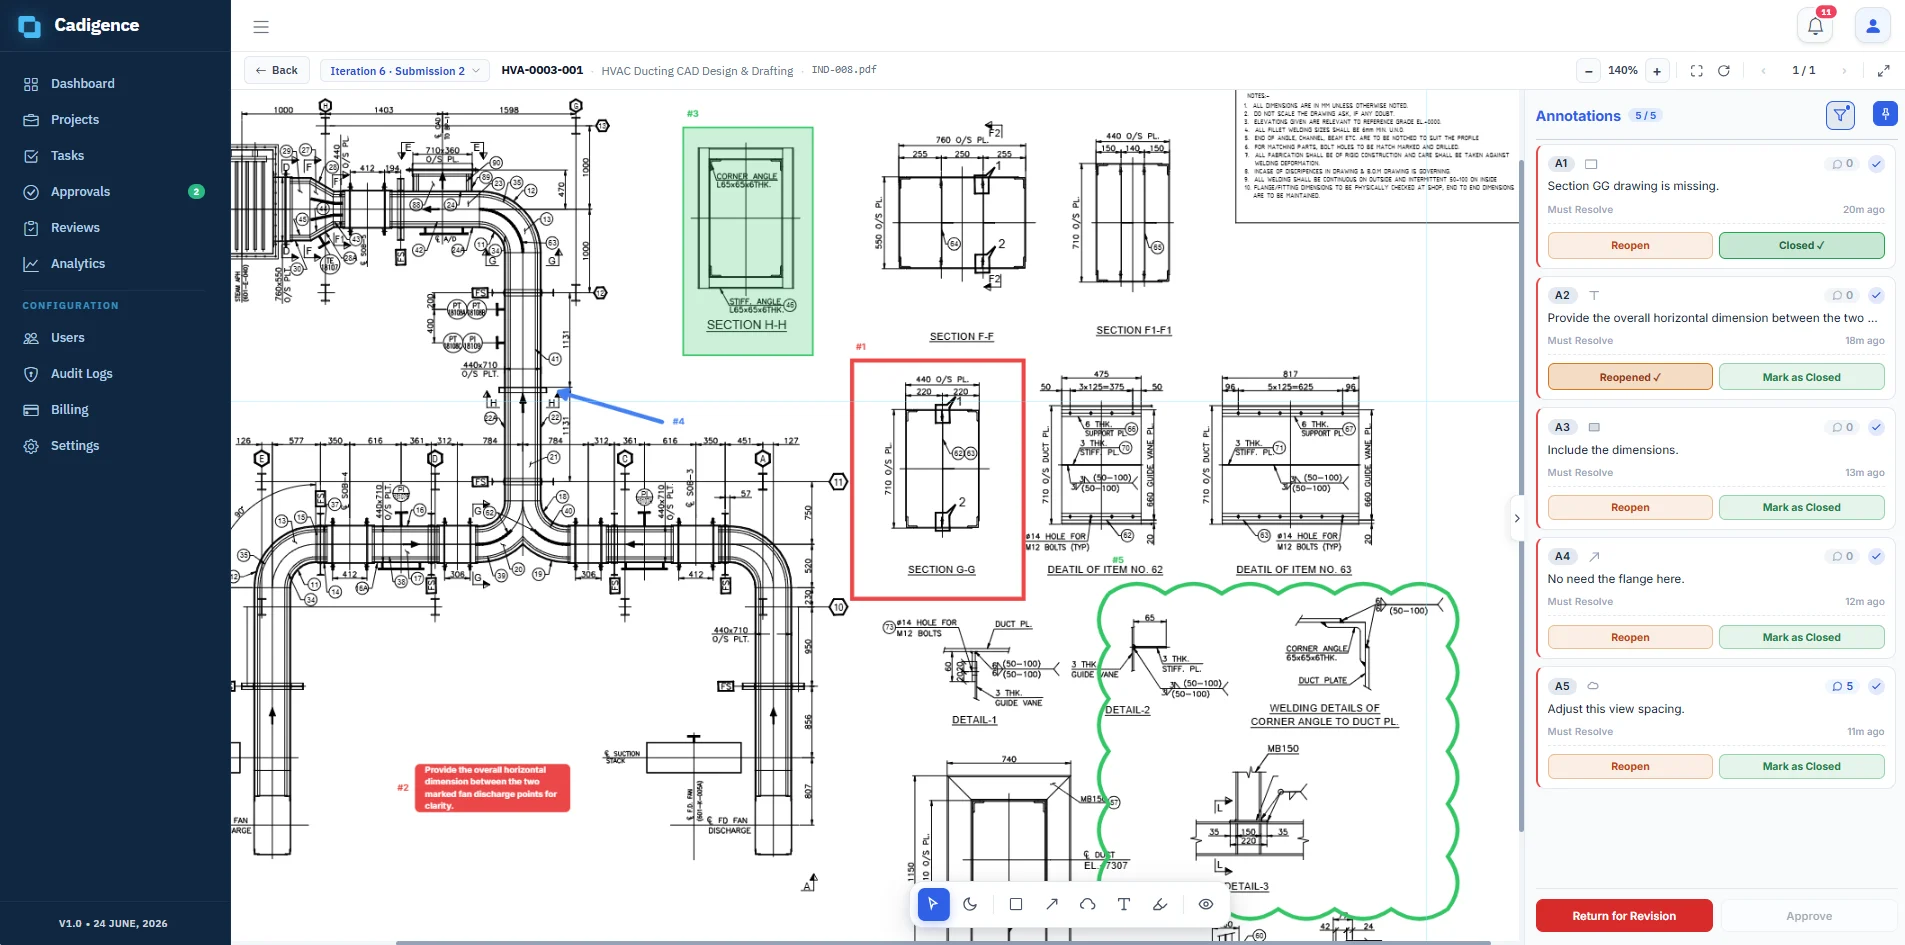This screenshot has height=945, width=1905.
Task: Open Audit Logs in sidebar
Action: 115,374
